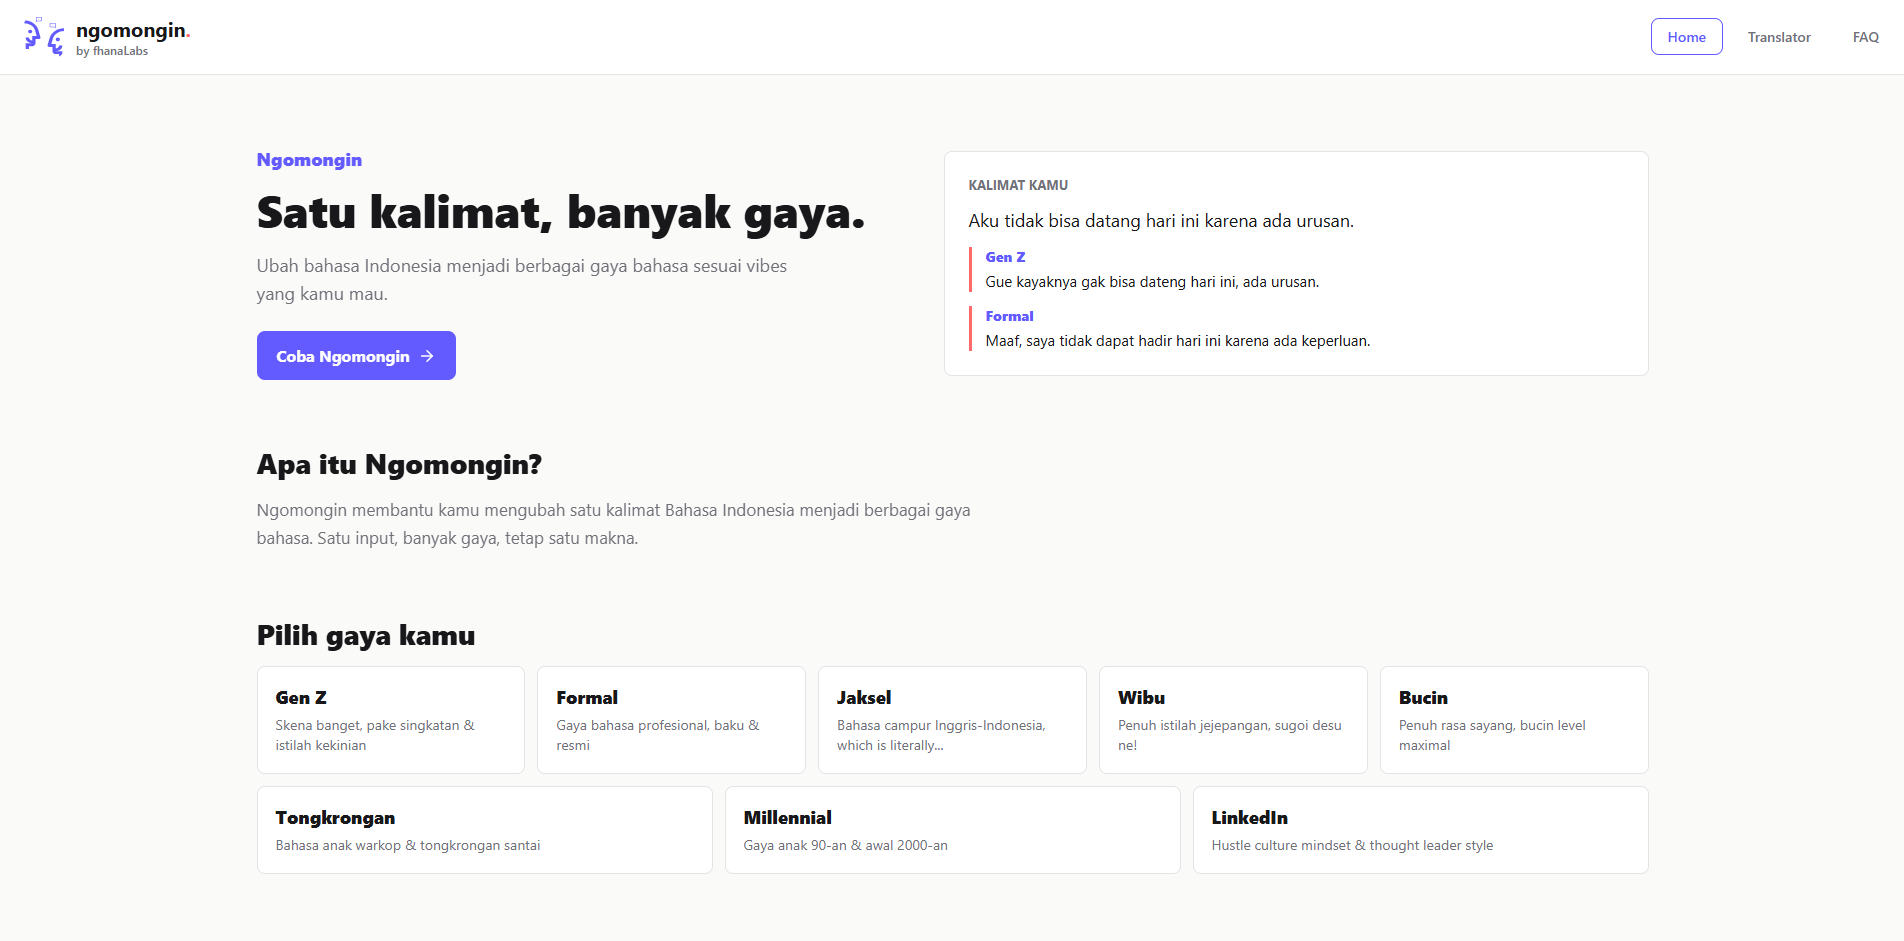
Task: Click 'Gaya anak 90-an & awal 2000-an' text
Action: 845,845
